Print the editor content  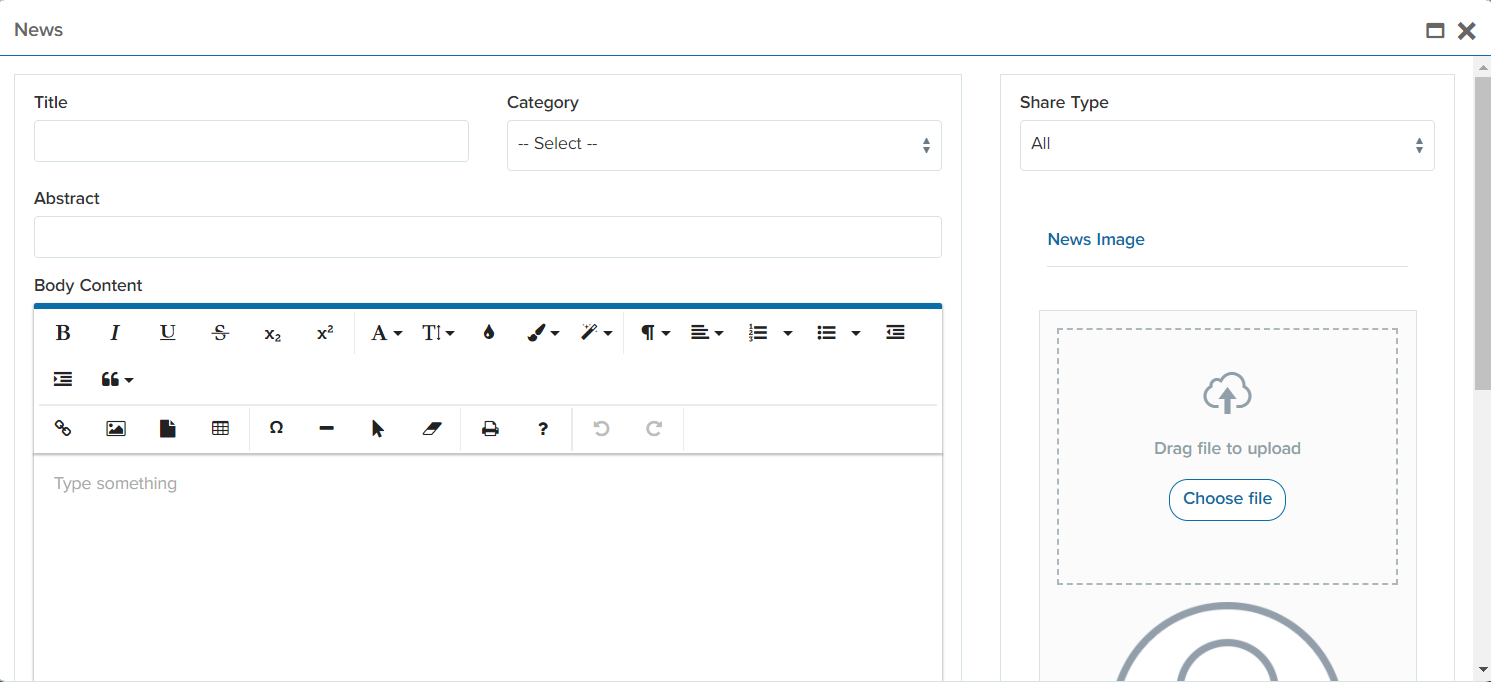490,428
